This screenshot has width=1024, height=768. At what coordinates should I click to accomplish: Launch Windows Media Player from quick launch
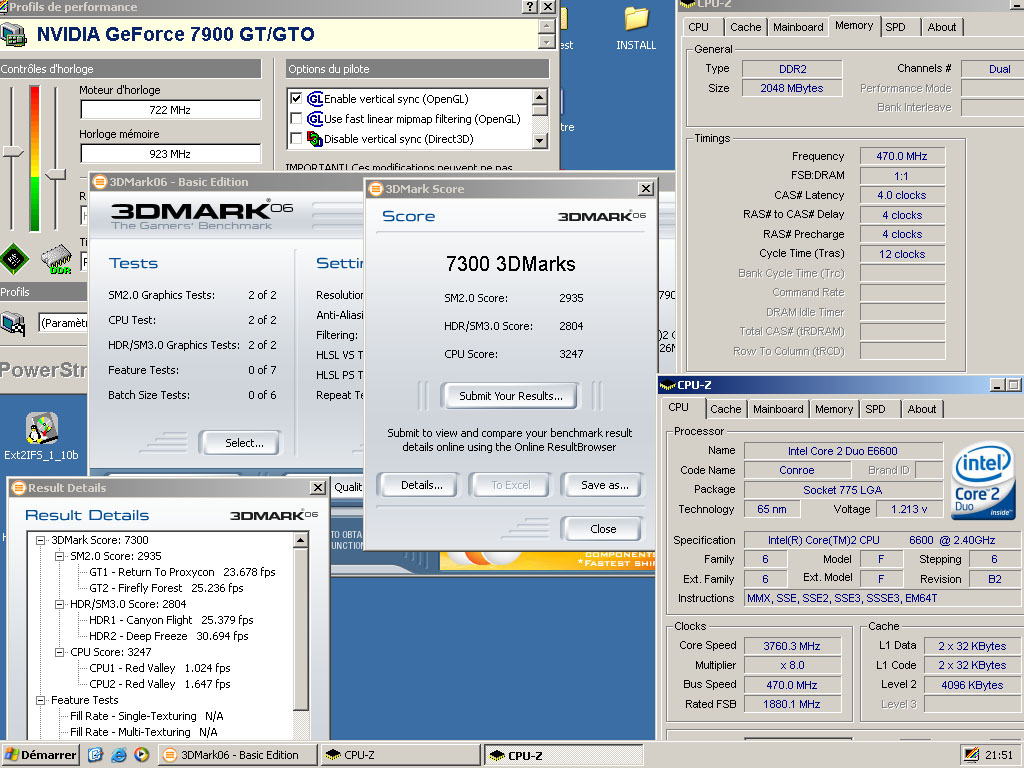pyautogui.click(x=141, y=755)
